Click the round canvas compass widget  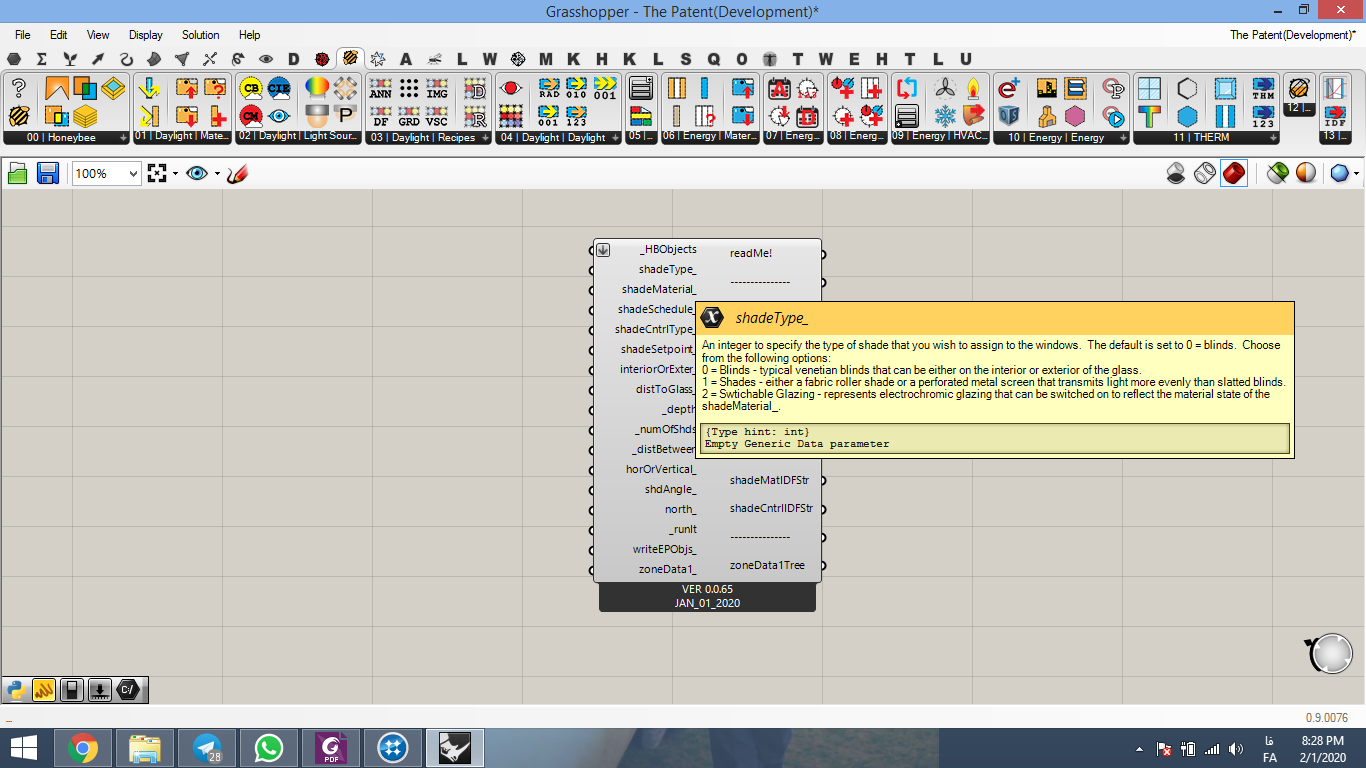[x=1330, y=653]
